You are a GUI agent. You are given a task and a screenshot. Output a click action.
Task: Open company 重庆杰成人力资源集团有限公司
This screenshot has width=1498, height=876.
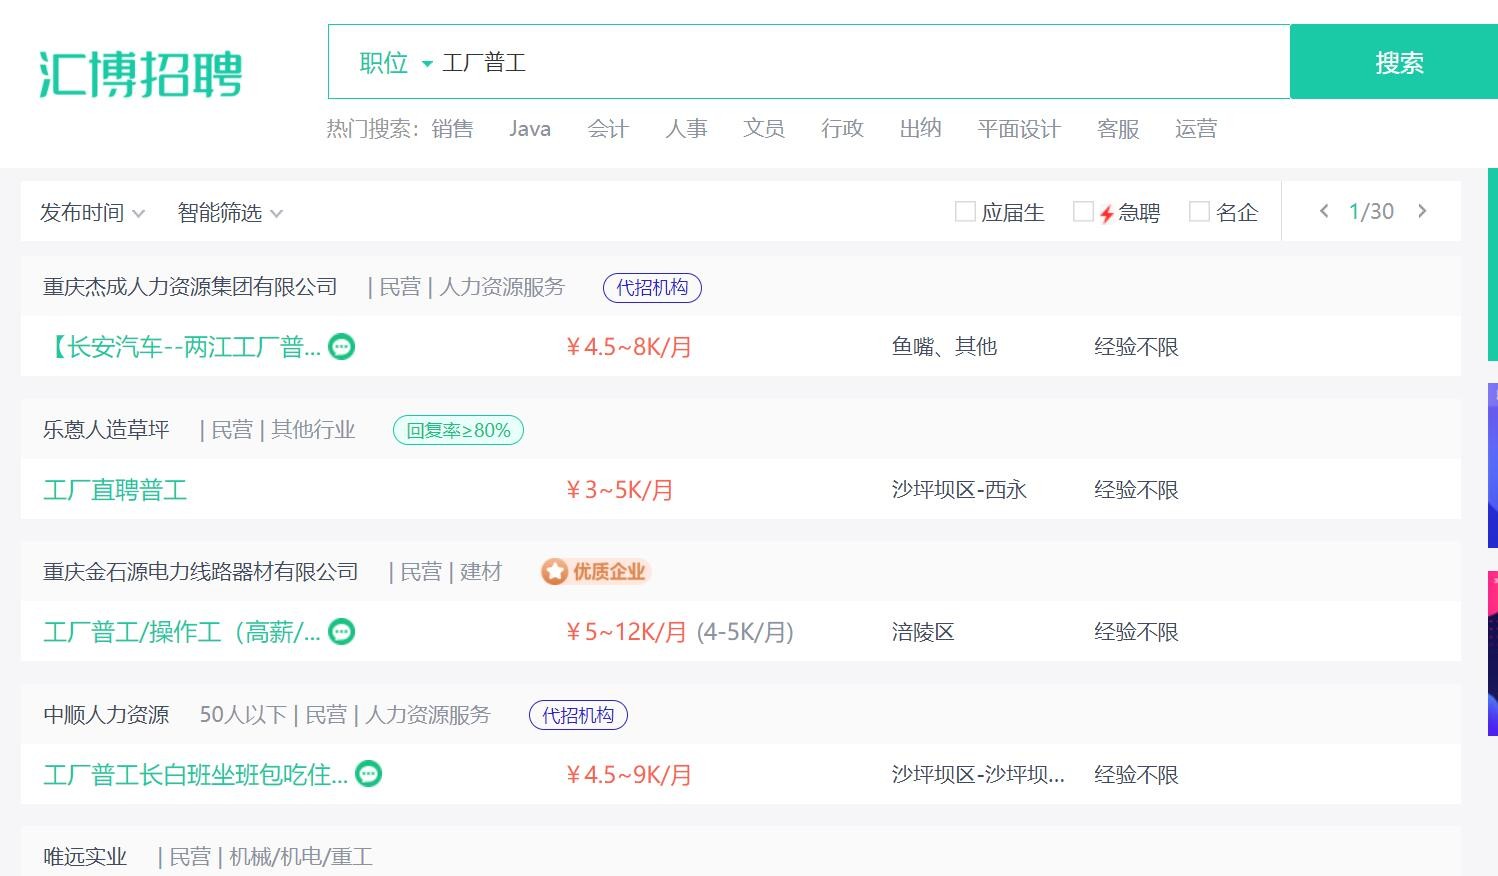point(190,287)
